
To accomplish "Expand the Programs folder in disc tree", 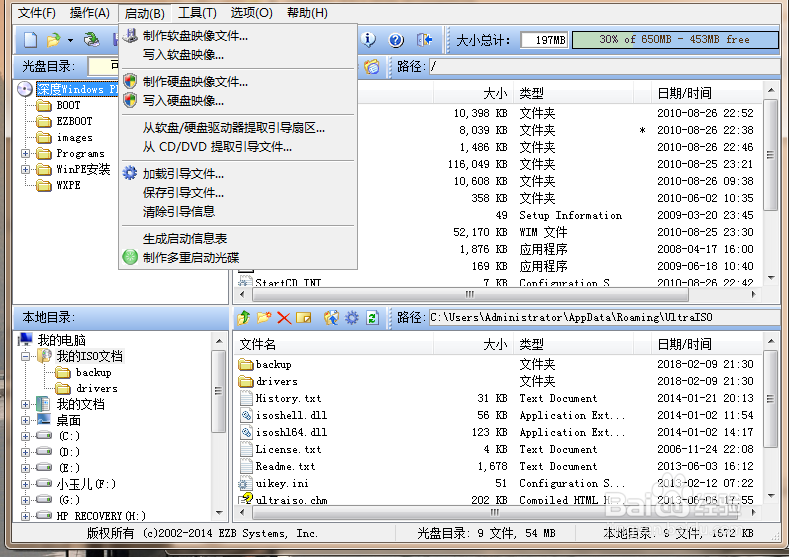I will (25, 153).
